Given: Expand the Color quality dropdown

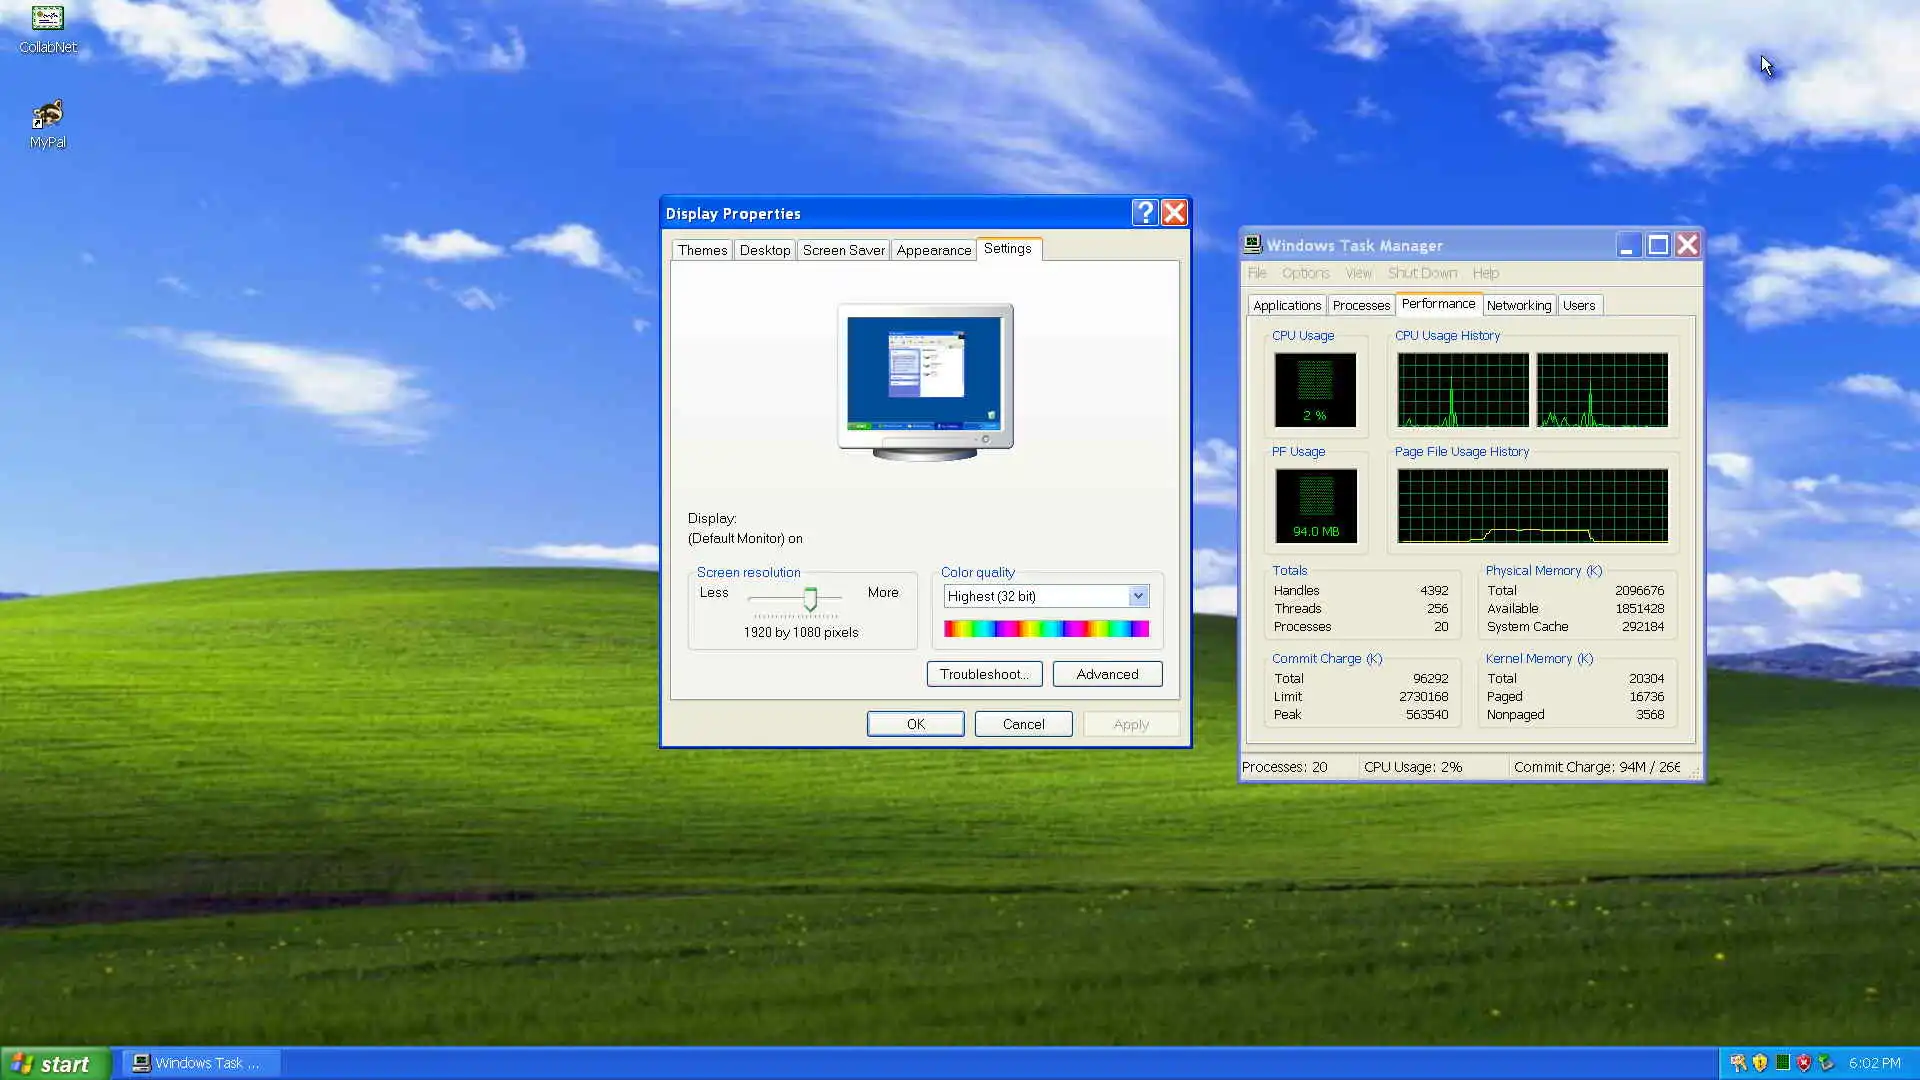Looking at the screenshot, I should point(1138,596).
